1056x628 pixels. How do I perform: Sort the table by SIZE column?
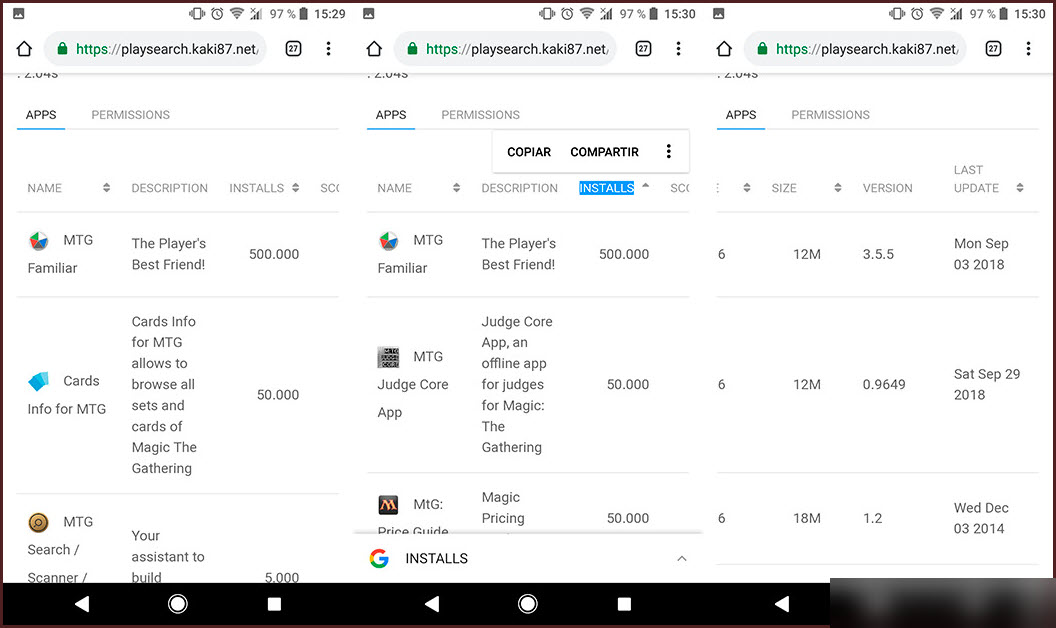tap(804, 188)
